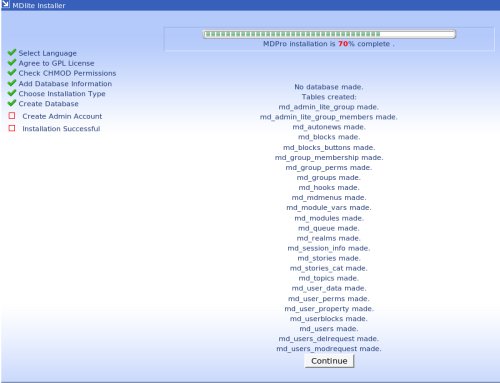Click the md_admin_lite_group made line
500x383 pixels.
(x=329, y=107)
